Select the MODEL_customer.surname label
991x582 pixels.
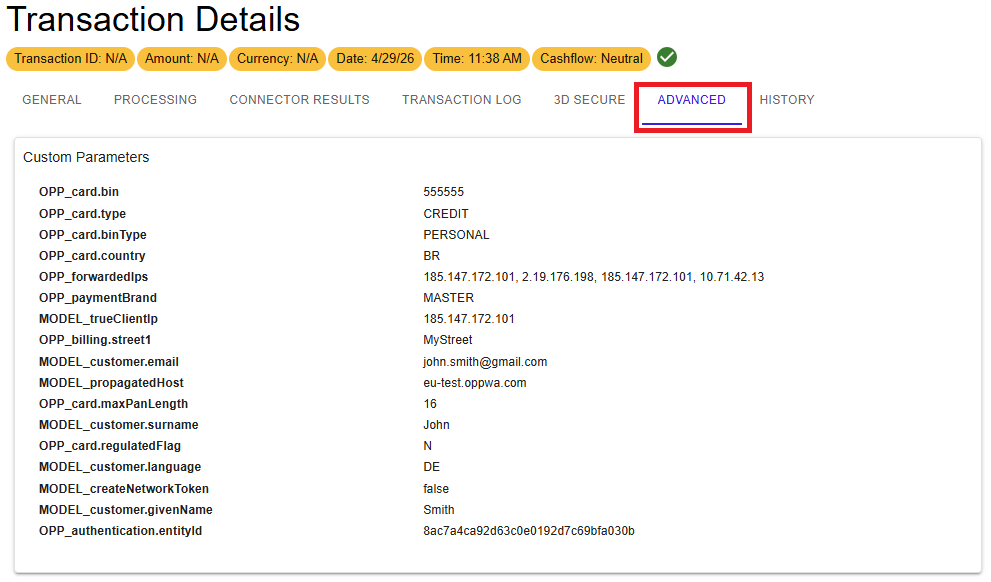click(x=119, y=425)
